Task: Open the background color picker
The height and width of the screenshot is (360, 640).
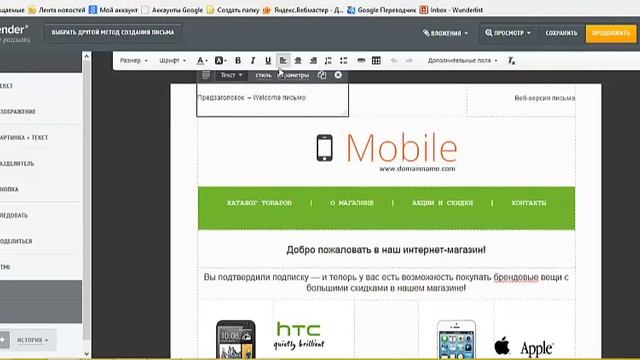Action: pos(220,61)
